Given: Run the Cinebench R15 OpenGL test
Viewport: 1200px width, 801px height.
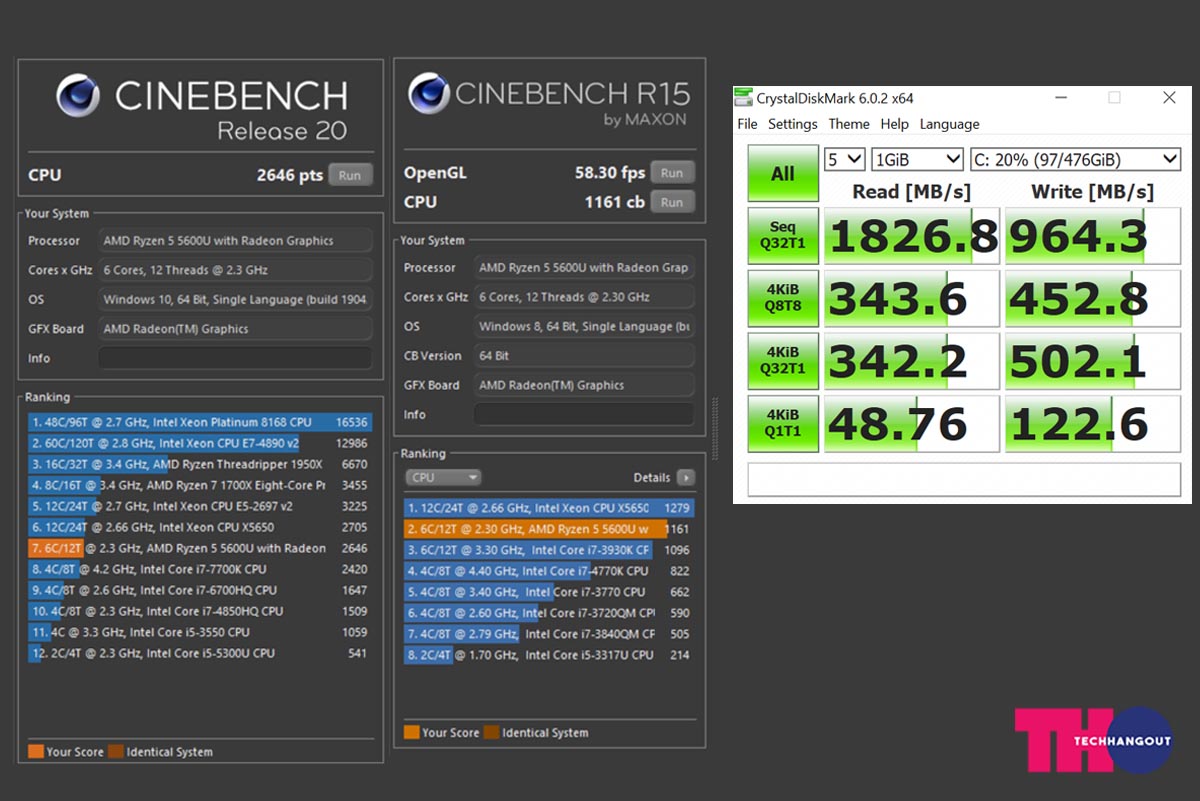Looking at the screenshot, I should pyautogui.click(x=672, y=173).
